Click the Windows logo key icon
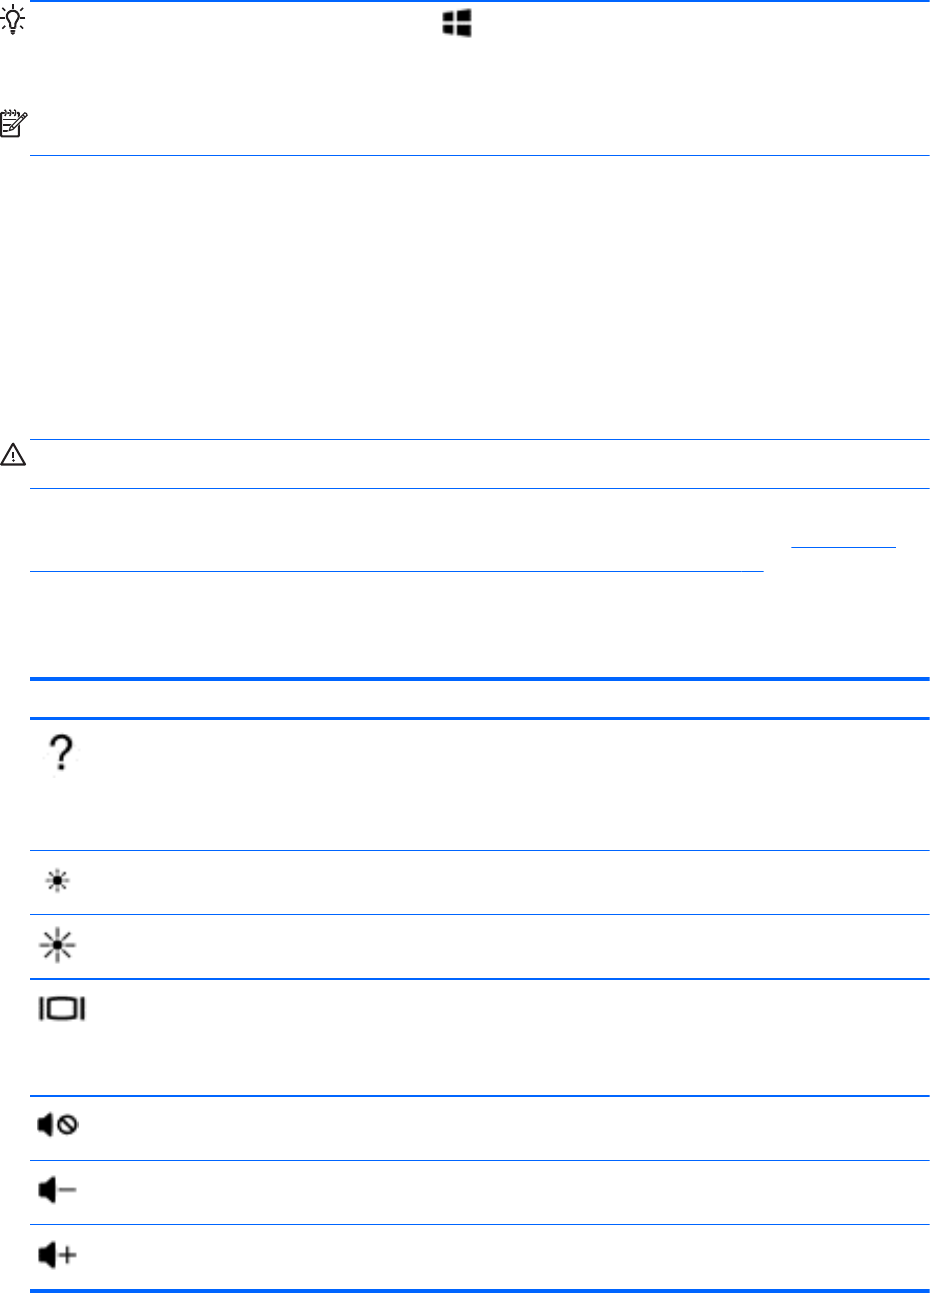Screen dimensions: 930x1293 pyautogui.click(x=457, y=25)
